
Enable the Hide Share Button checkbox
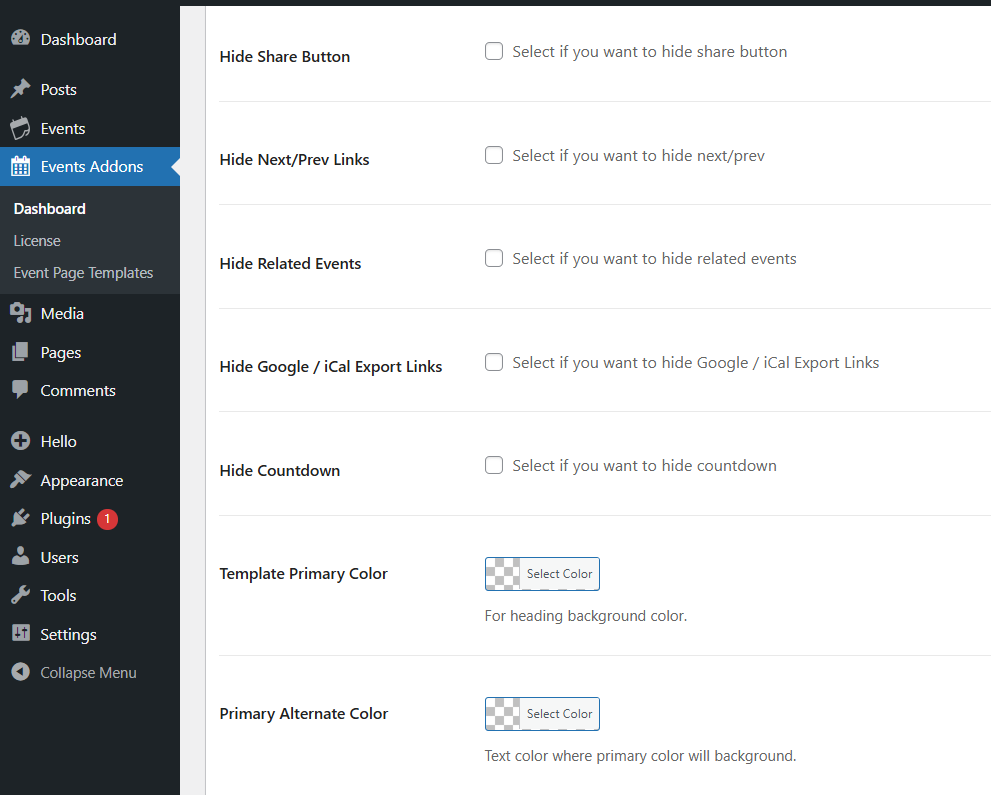[494, 51]
